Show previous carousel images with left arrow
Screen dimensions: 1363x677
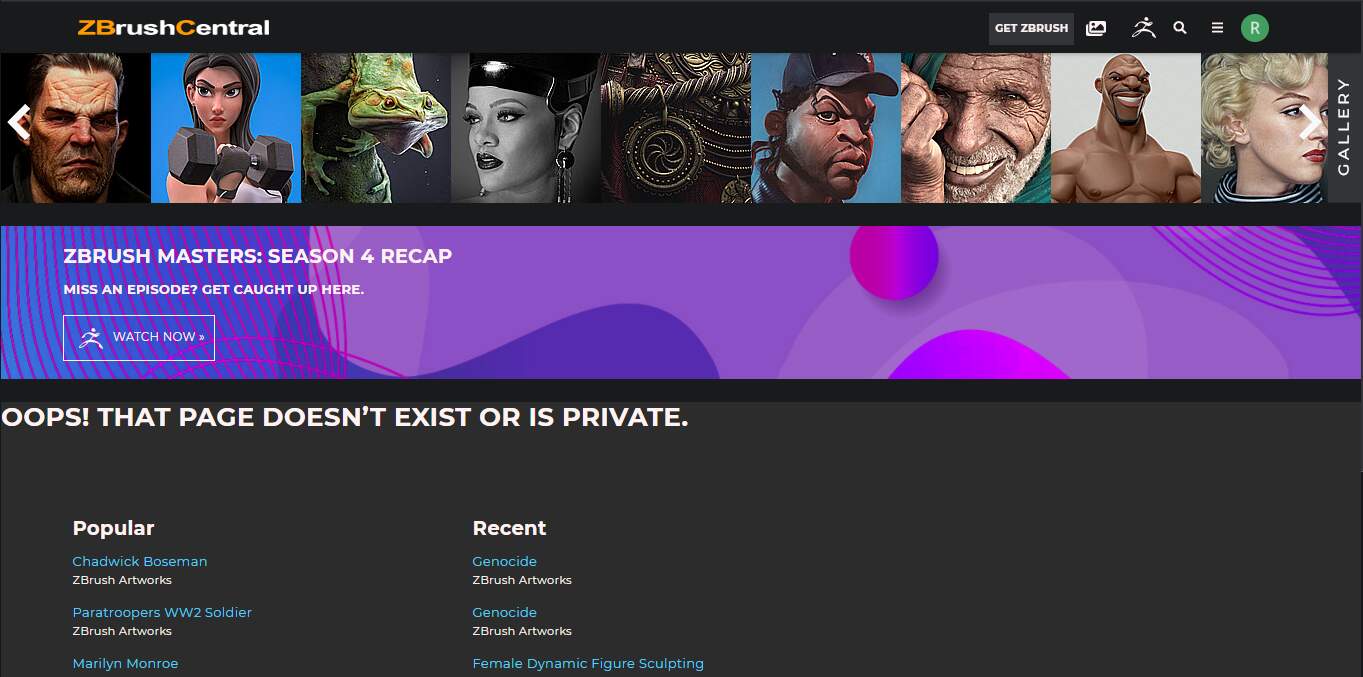[18, 122]
